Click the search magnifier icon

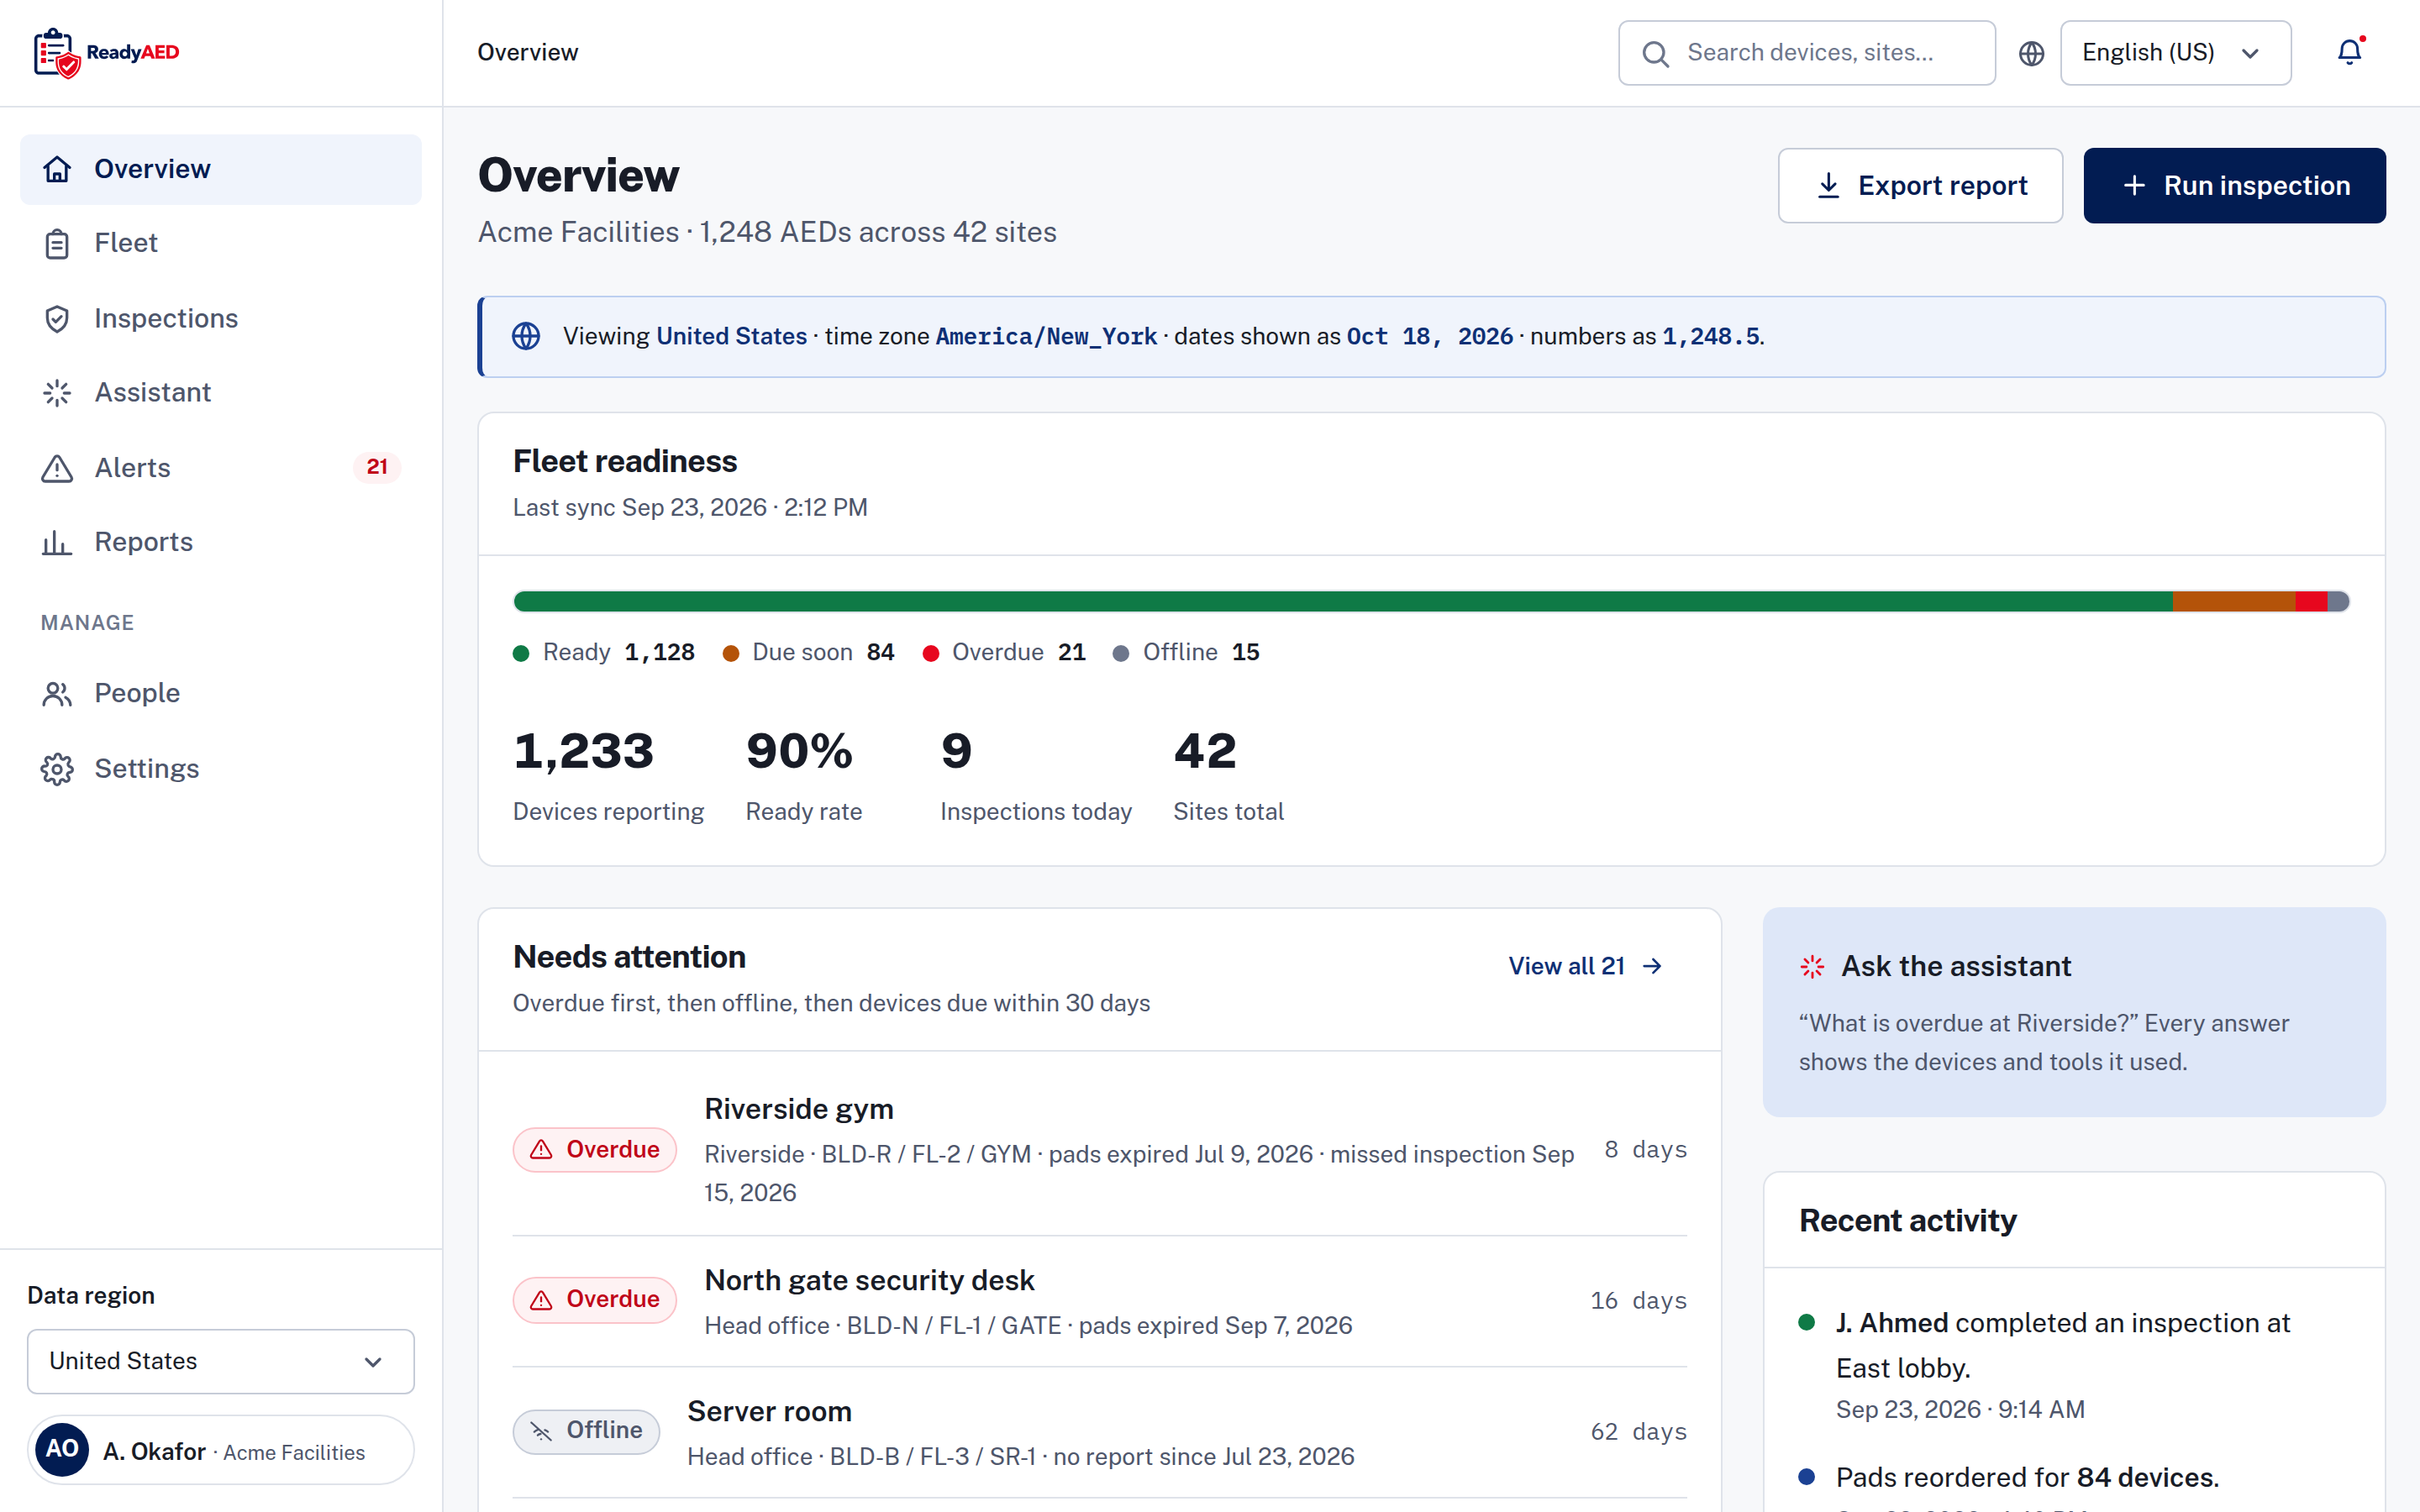click(1656, 54)
